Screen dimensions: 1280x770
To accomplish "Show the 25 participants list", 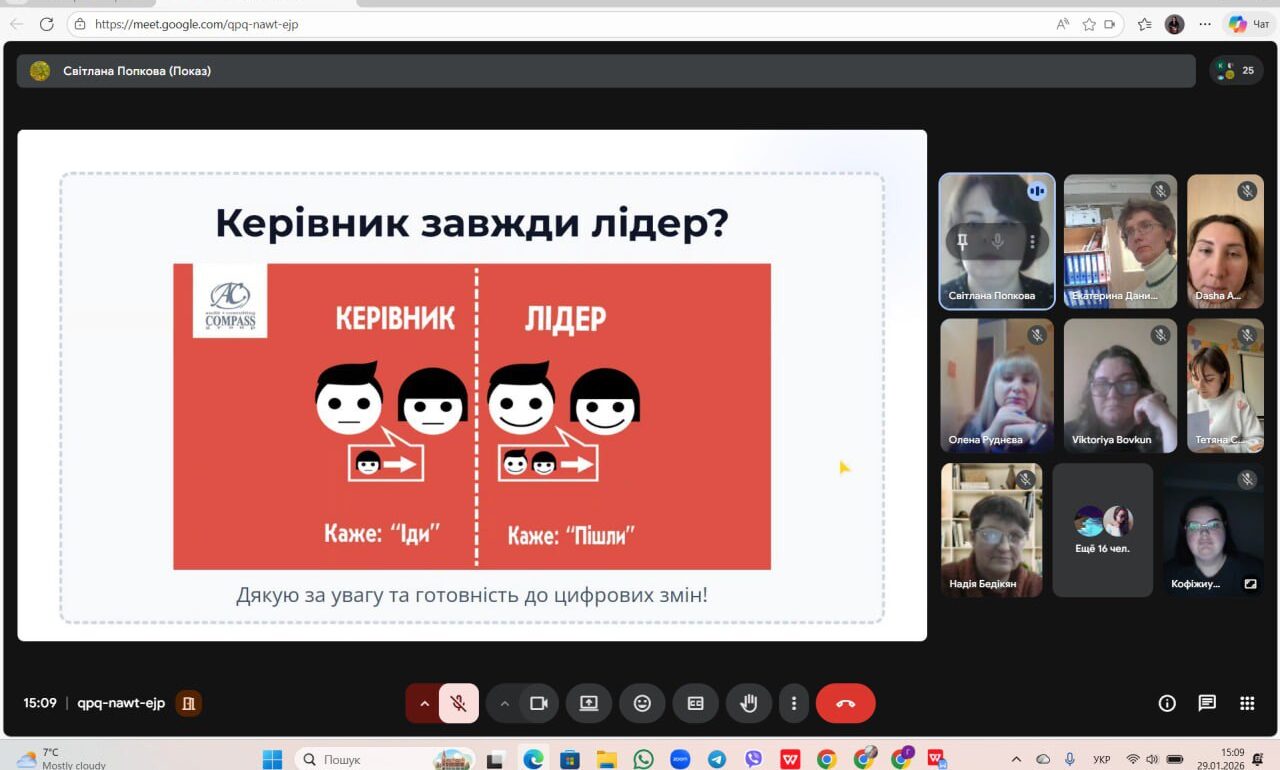I will [1236, 70].
